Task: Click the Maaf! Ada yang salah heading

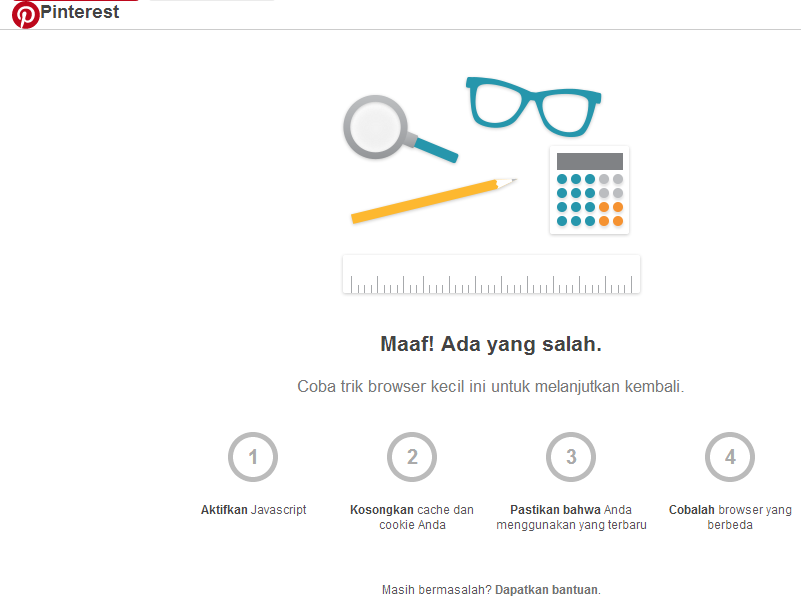Action: click(491, 345)
